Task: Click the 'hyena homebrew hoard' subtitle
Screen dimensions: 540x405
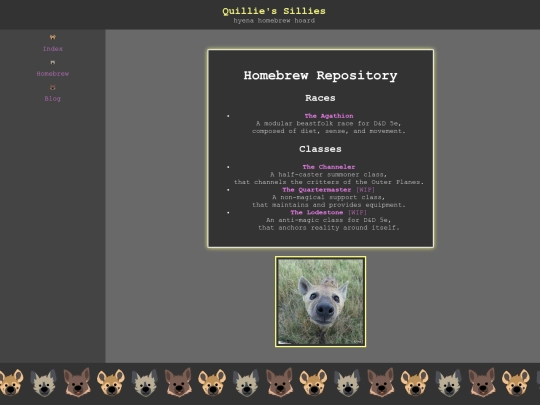Action: [x=274, y=21]
